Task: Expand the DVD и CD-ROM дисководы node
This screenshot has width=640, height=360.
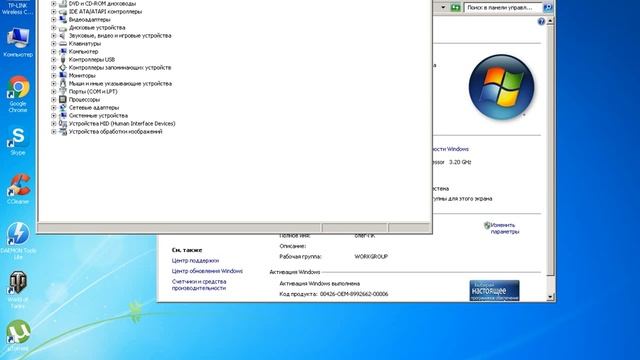Action: point(53,4)
